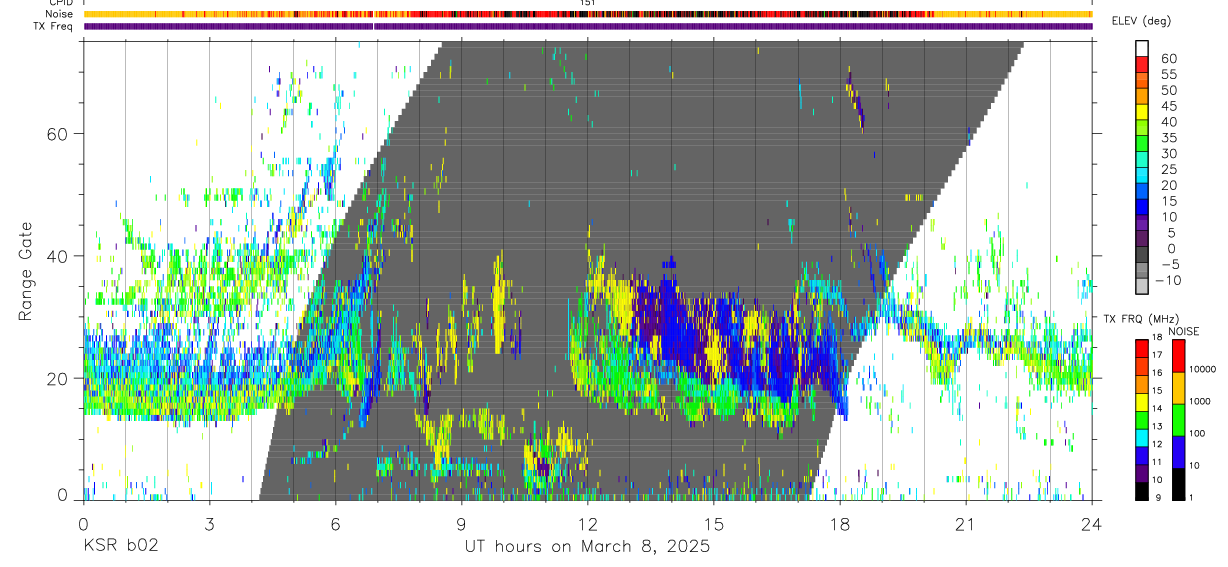Image resolution: width=1228 pixels, height=567 pixels.
Task: Click the '35' elevation scale label
Action: coord(1167,138)
